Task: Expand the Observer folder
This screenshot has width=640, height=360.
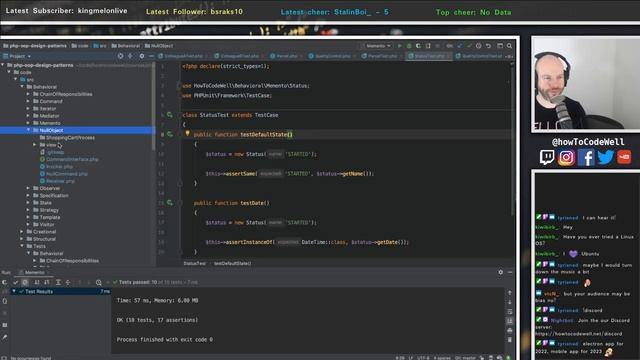Action: [29, 188]
